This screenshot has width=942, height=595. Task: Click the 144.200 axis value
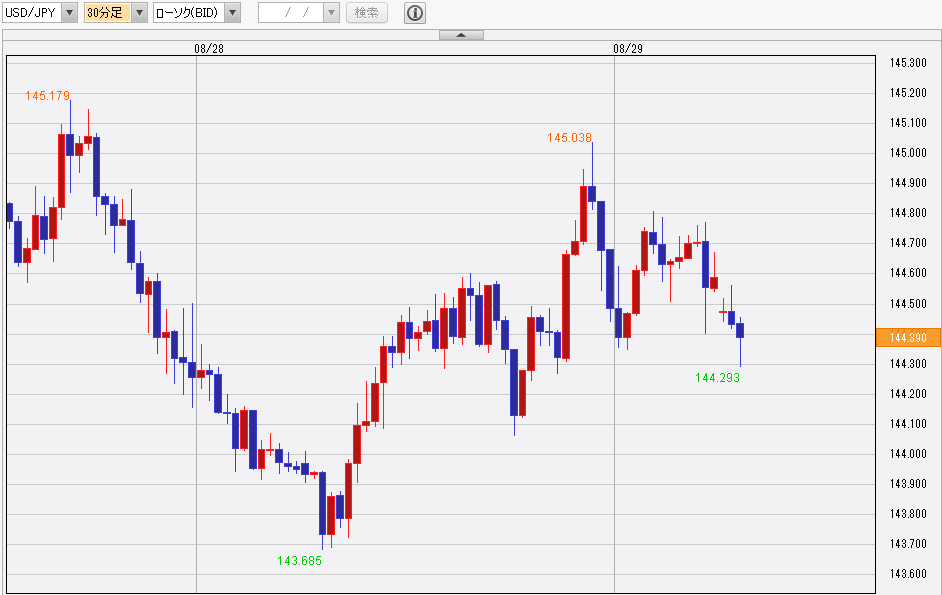(908, 394)
